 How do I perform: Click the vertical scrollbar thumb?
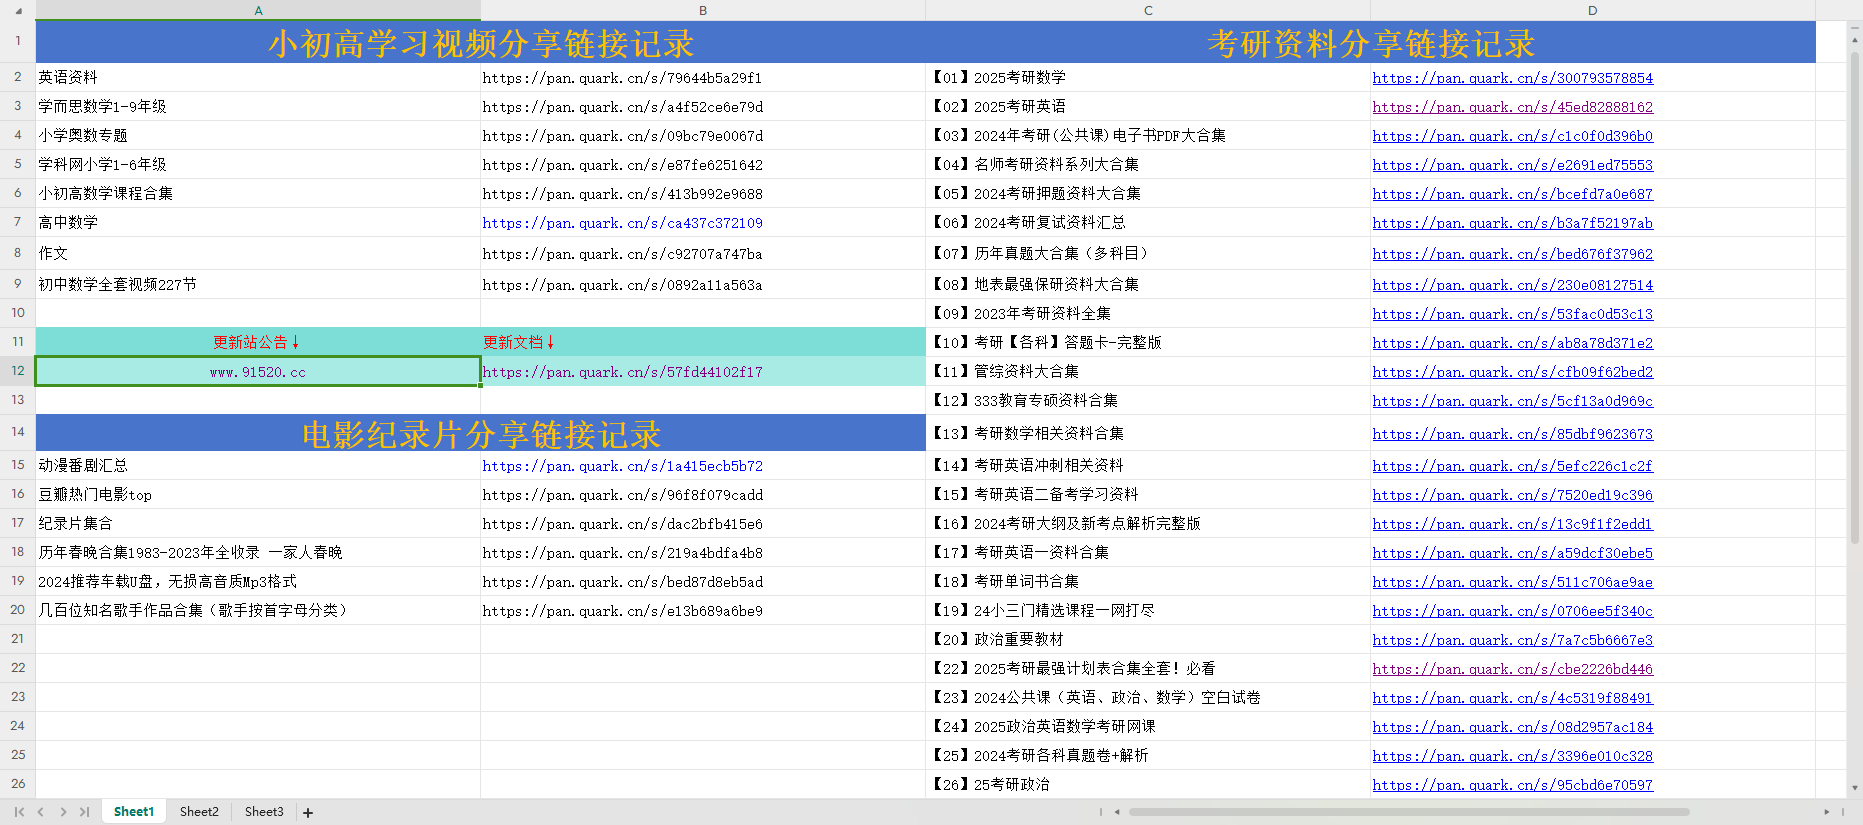click(x=1855, y=298)
